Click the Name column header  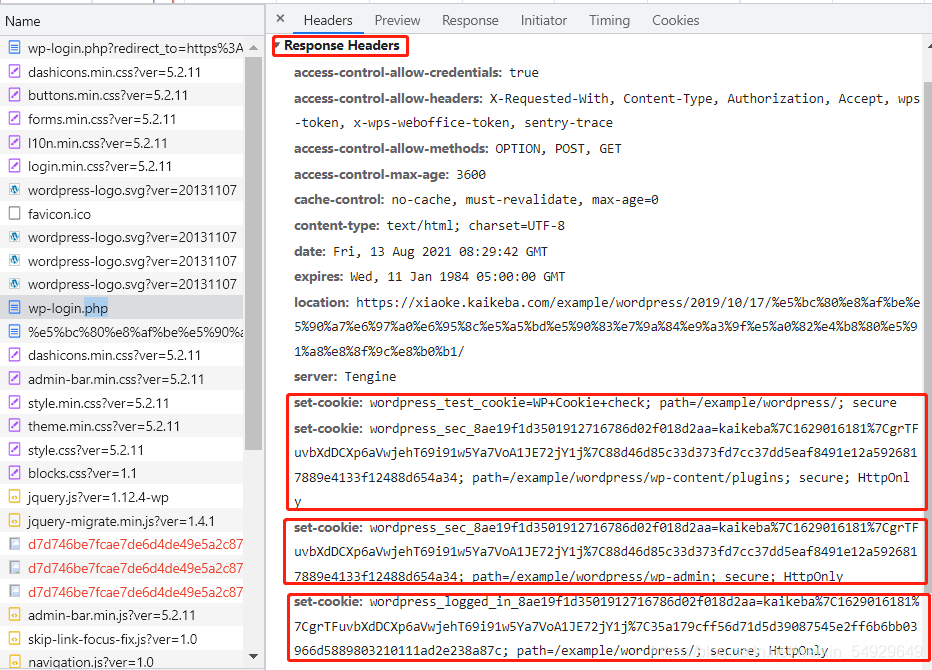23,21
